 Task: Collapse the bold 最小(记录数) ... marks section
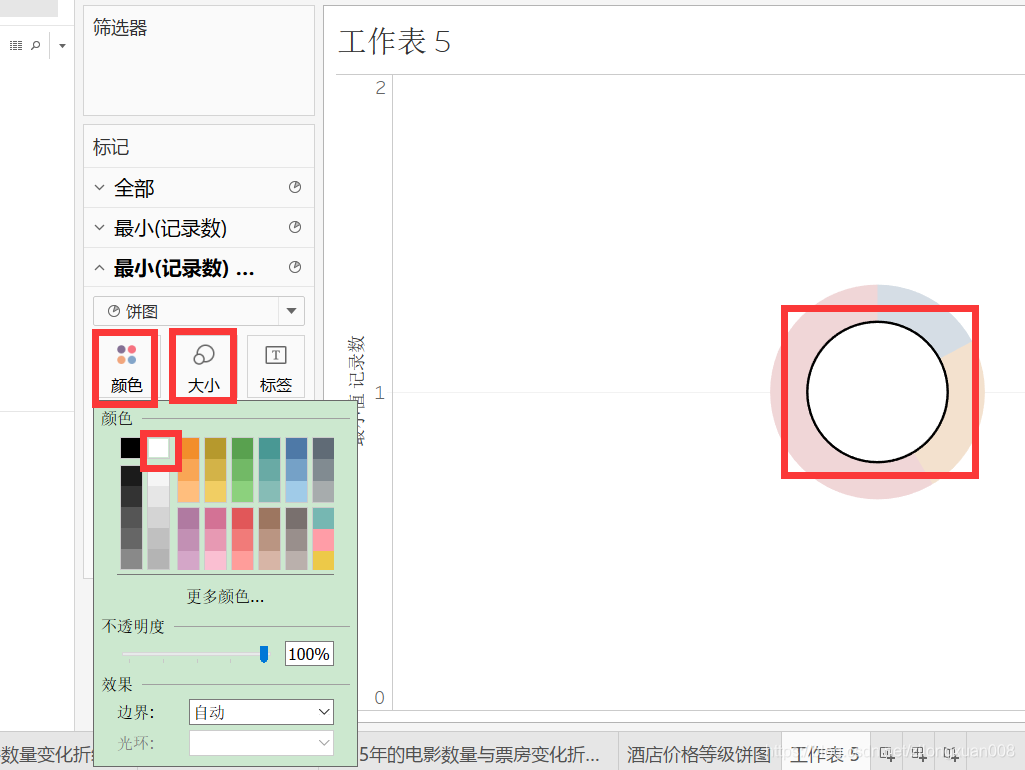click(99, 268)
